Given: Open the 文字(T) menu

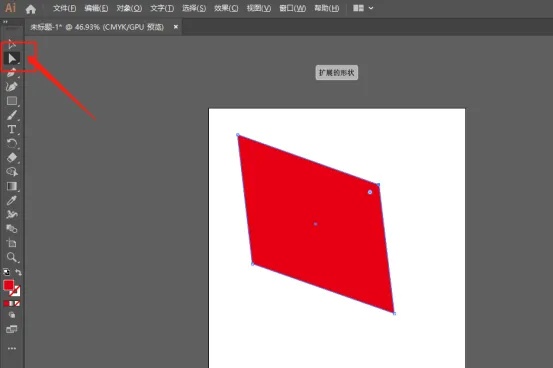Looking at the screenshot, I should (x=162, y=8).
